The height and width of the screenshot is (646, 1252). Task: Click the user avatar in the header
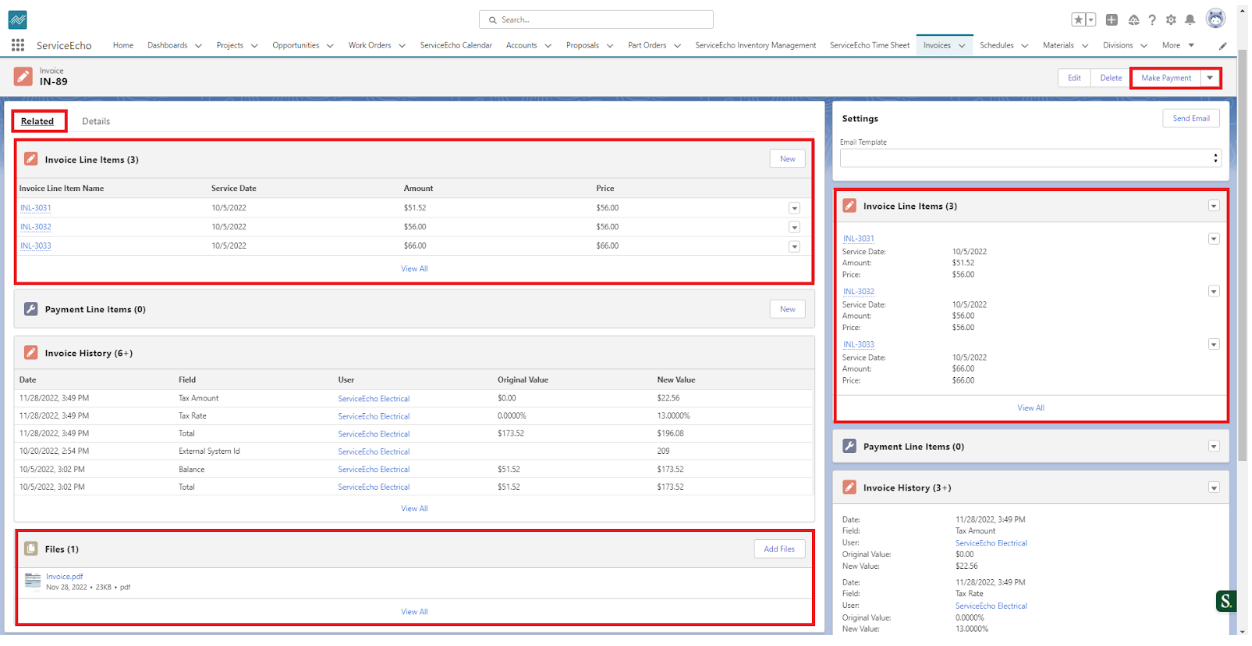[x=1215, y=18]
